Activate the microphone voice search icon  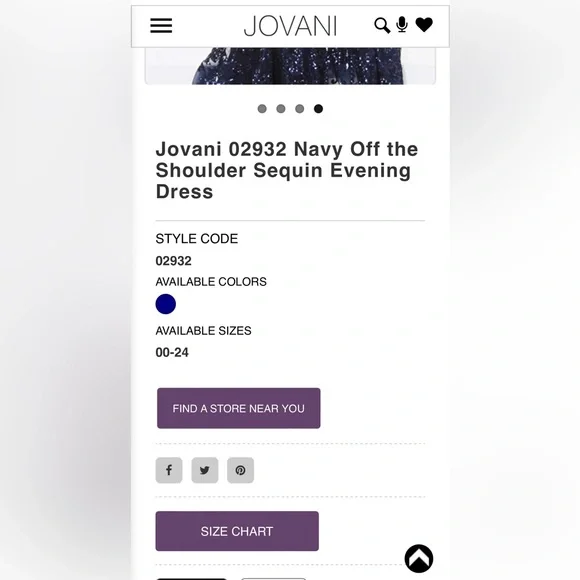402,25
